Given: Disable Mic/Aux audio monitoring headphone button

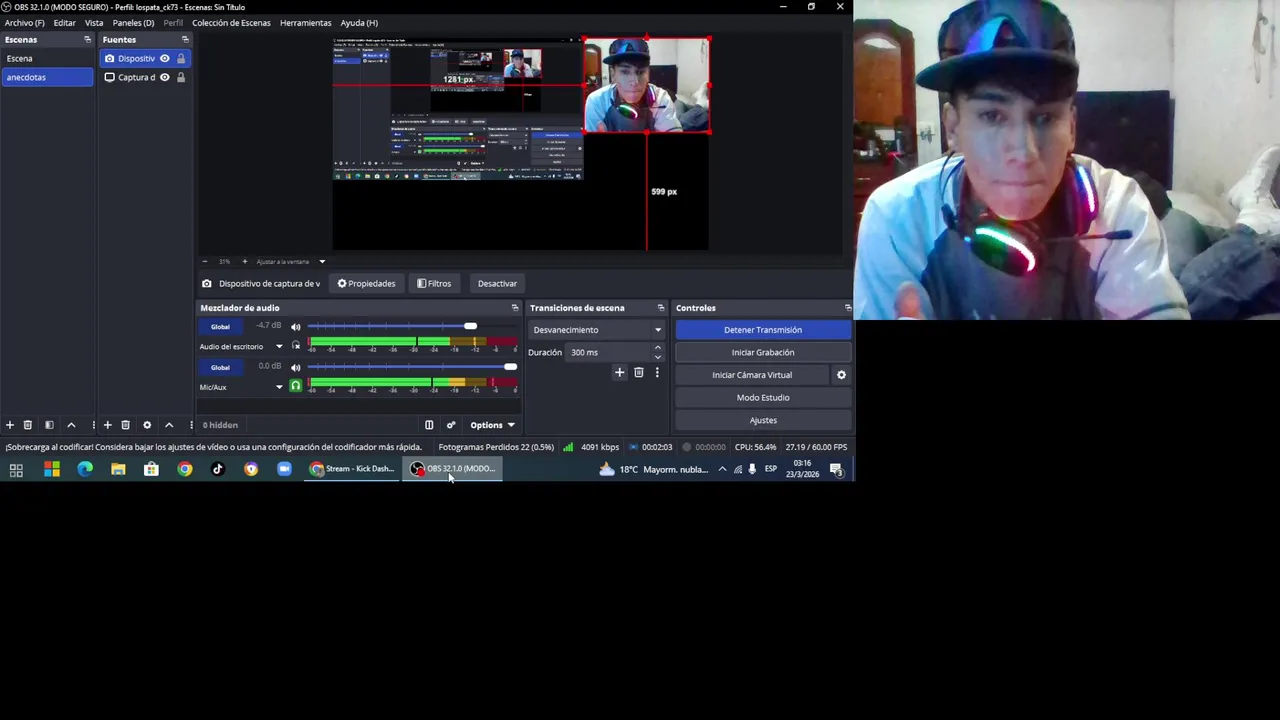Looking at the screenshot, I should (295, 386).
